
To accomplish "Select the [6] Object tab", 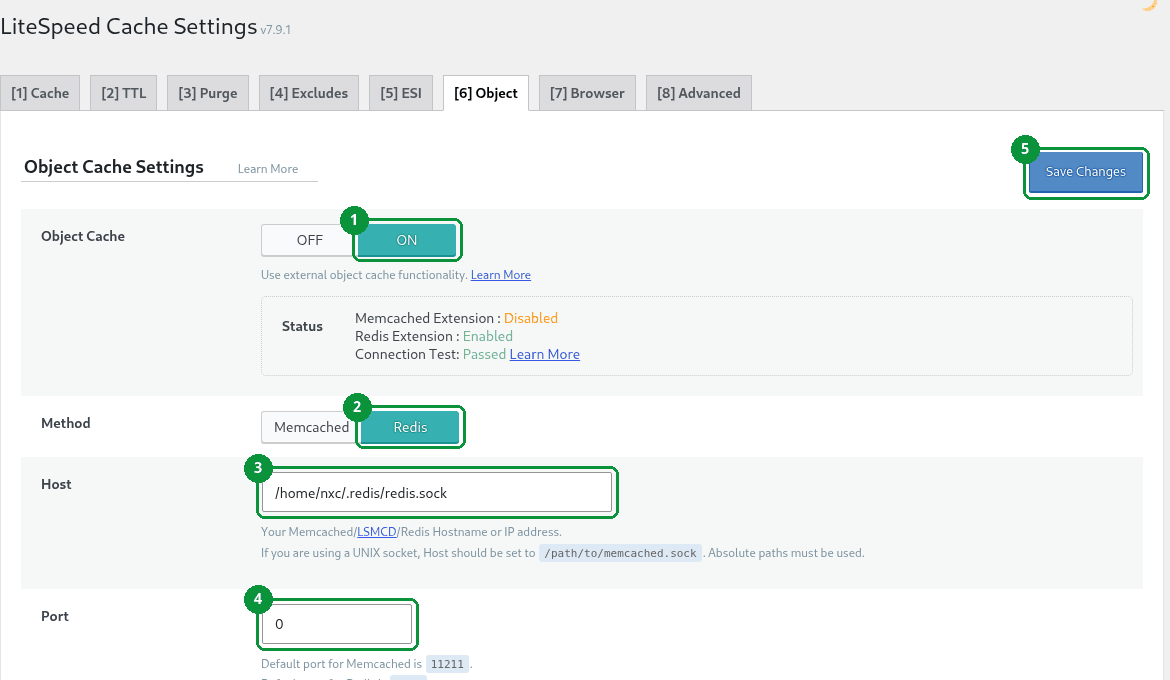I will click(x=486, y=93).
